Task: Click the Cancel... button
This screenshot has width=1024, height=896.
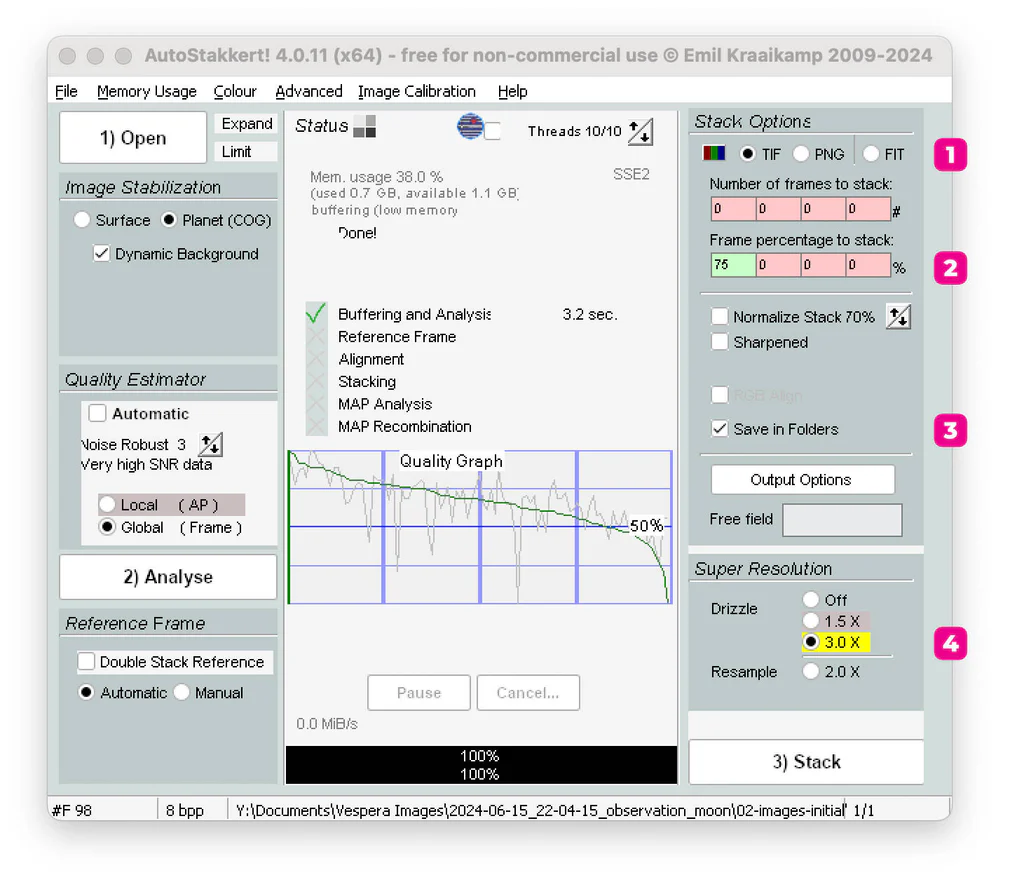Action: click(x=528, y=692)
